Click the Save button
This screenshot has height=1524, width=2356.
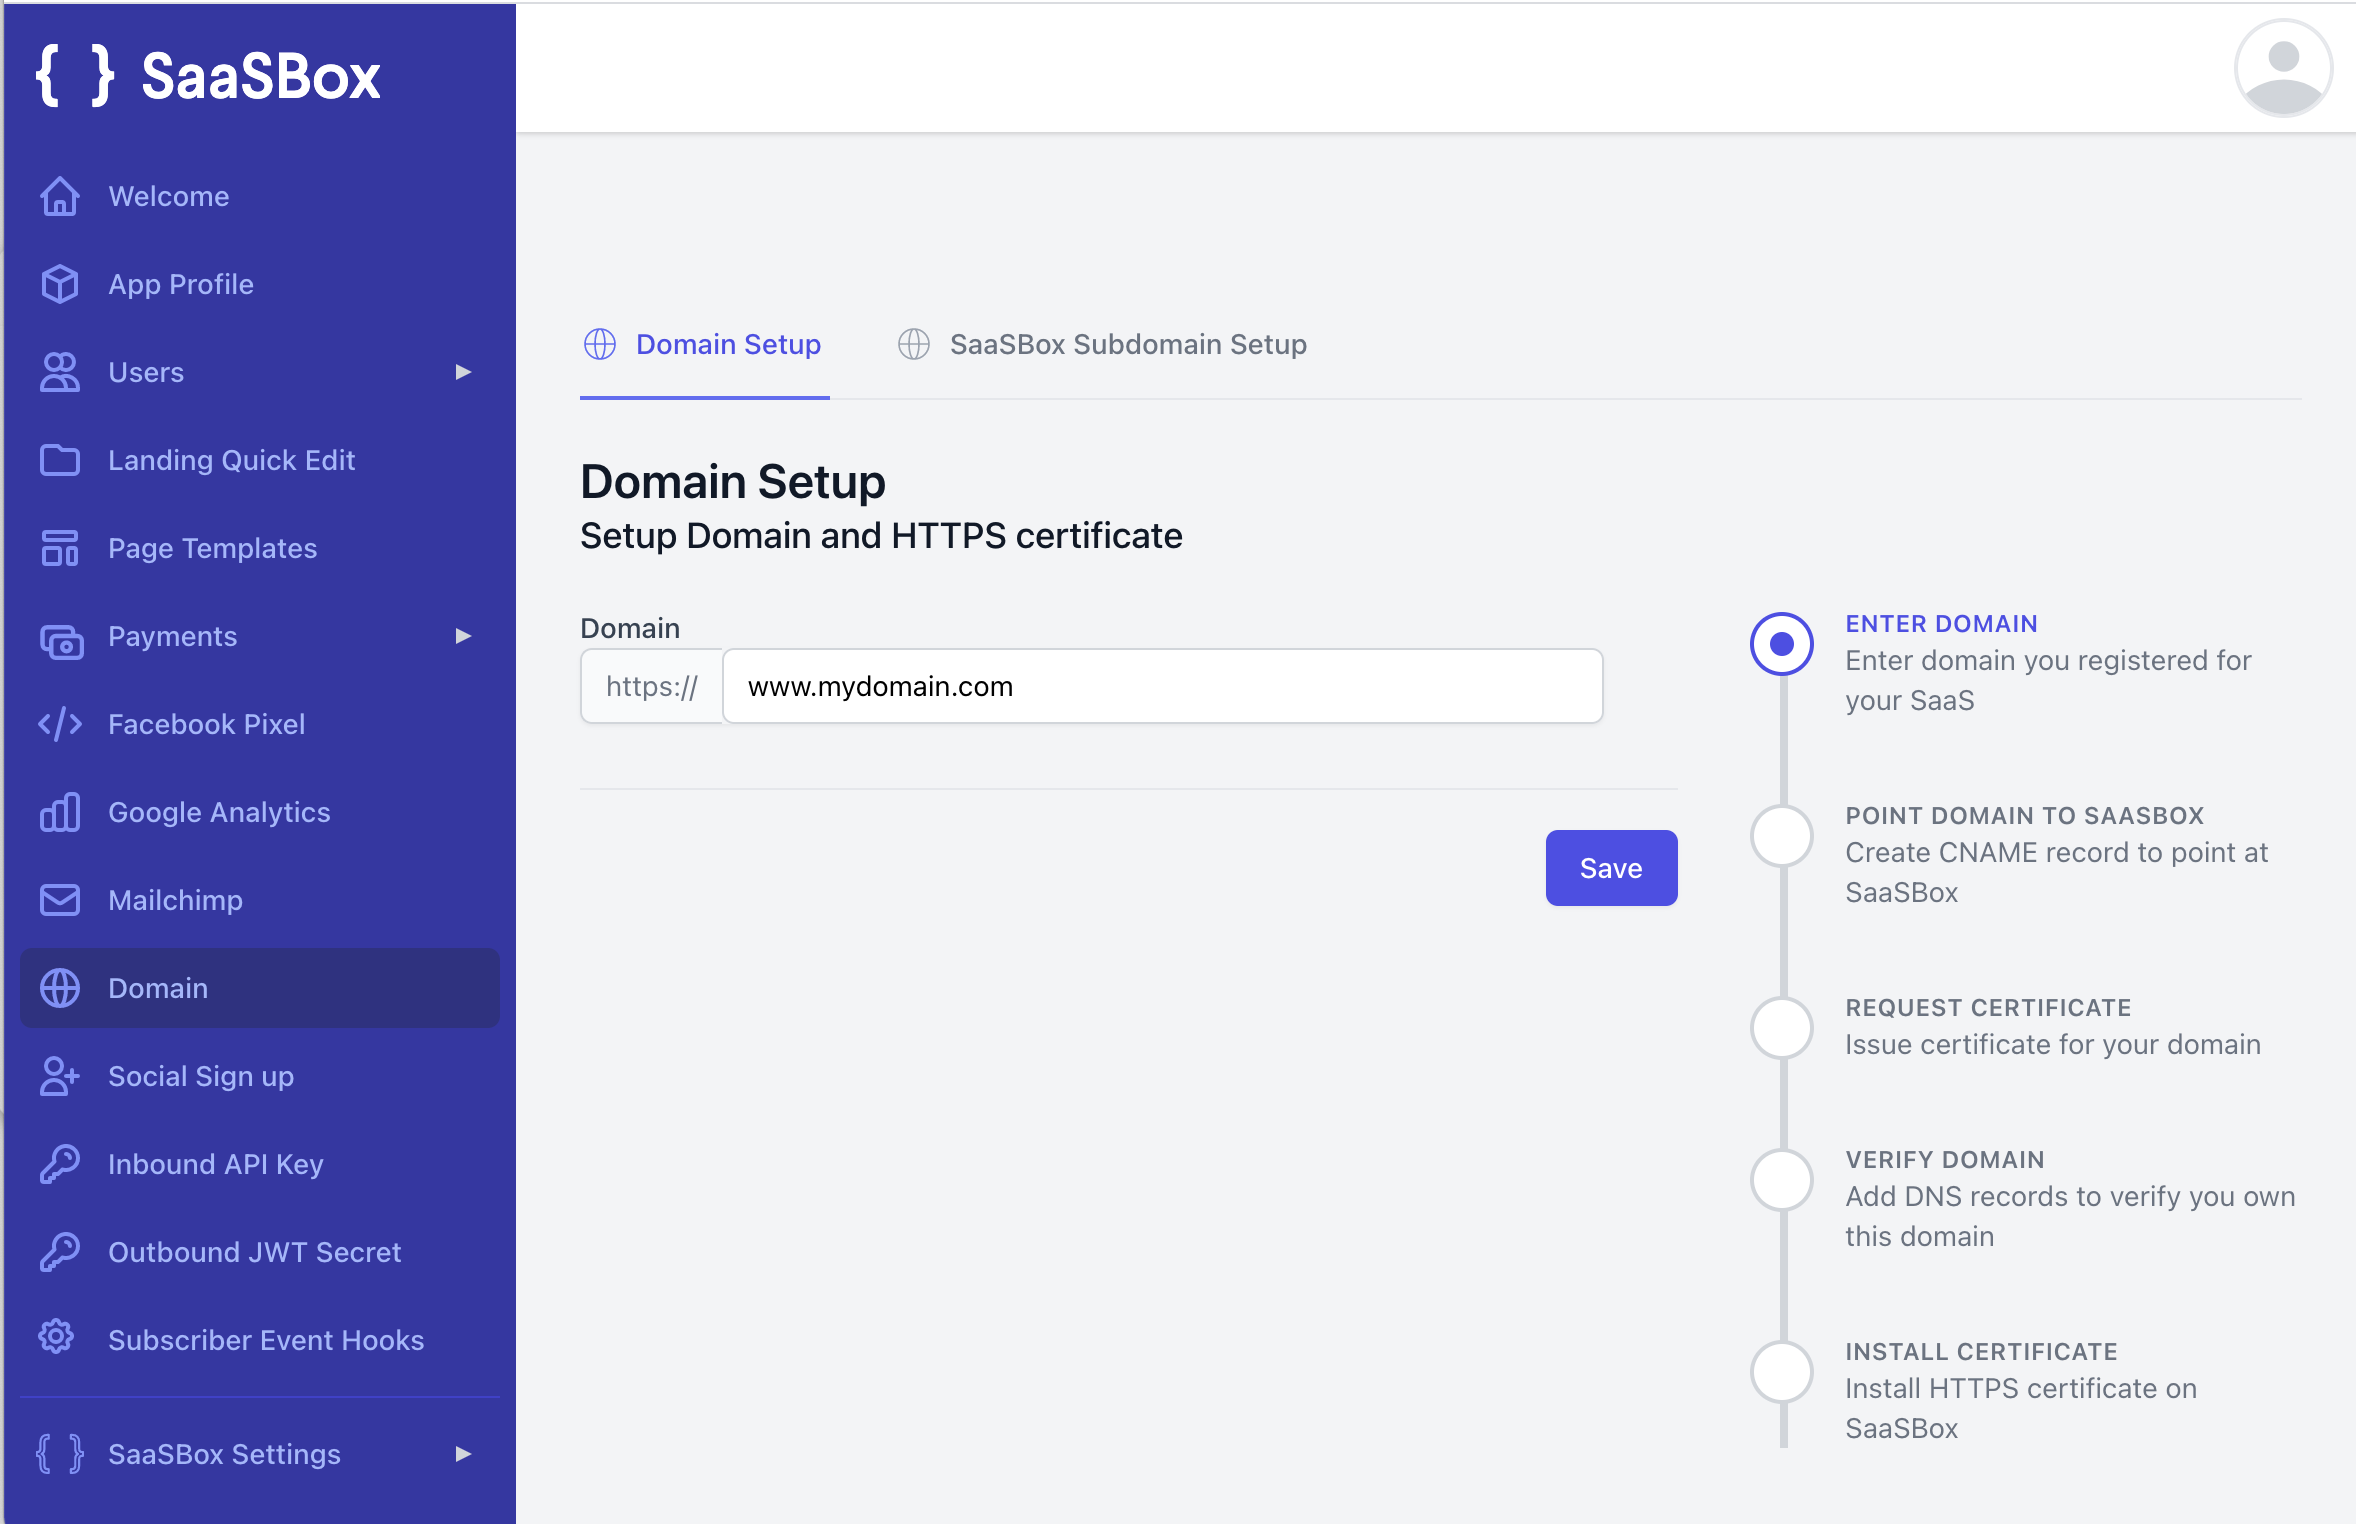pyautogui.click(x=1611, y=868)
